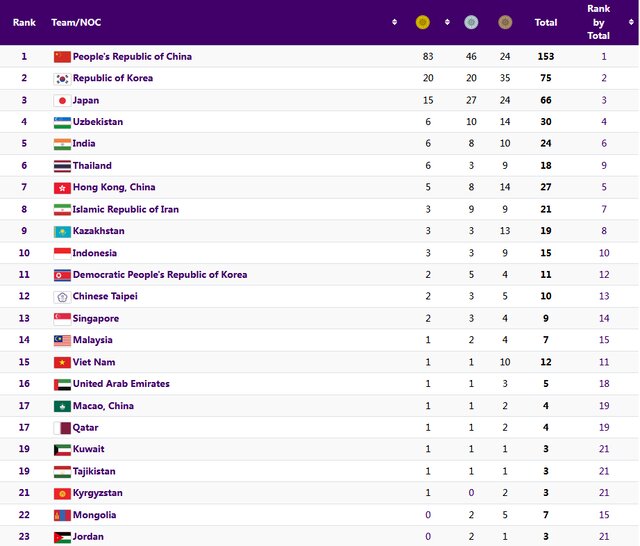Click the Total column header
The image size is (640, 546).
pyautogui.click(x=546, y=22)
